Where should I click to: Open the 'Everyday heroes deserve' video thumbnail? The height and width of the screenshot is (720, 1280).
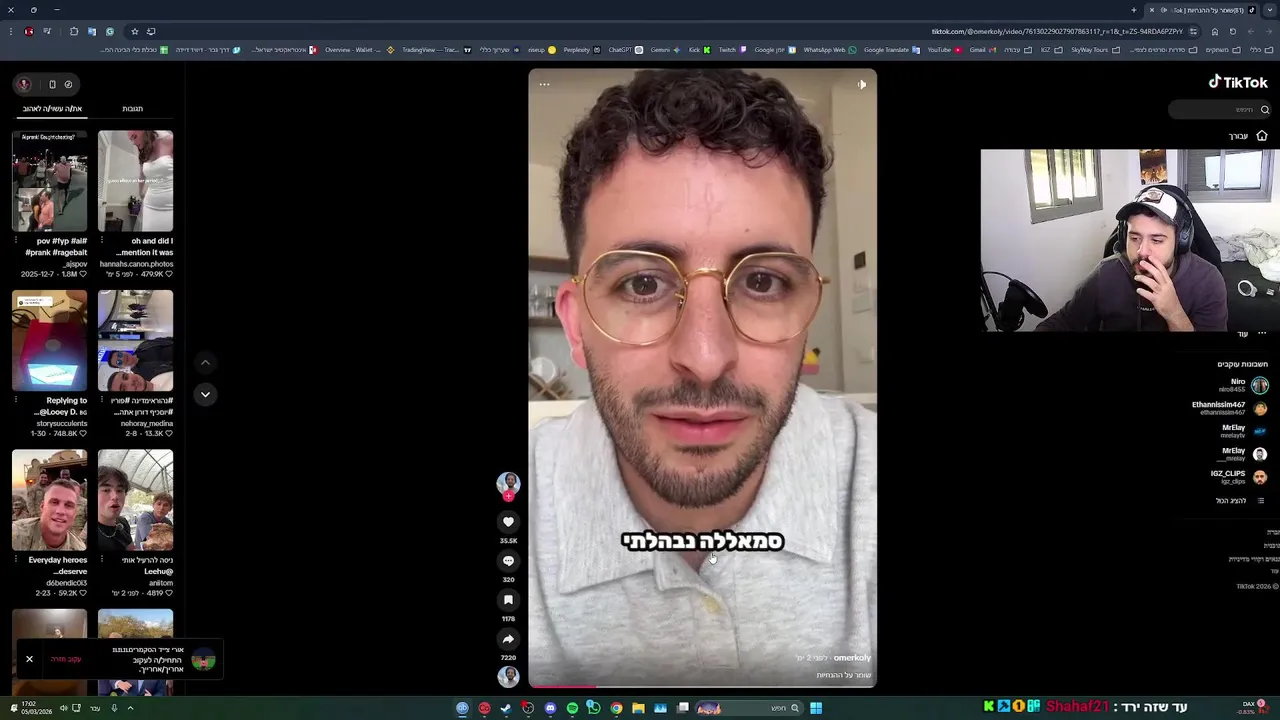click(x=50, y=500)
